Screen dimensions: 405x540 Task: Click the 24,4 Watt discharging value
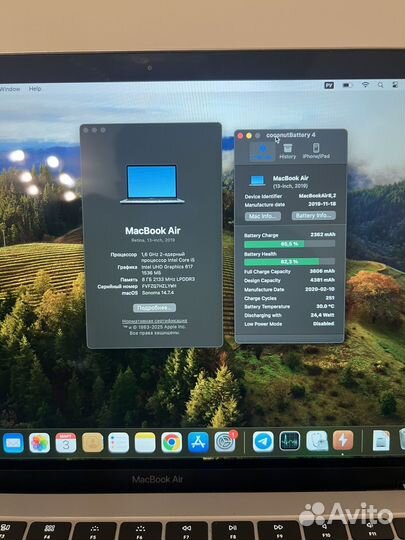[322, 315]
